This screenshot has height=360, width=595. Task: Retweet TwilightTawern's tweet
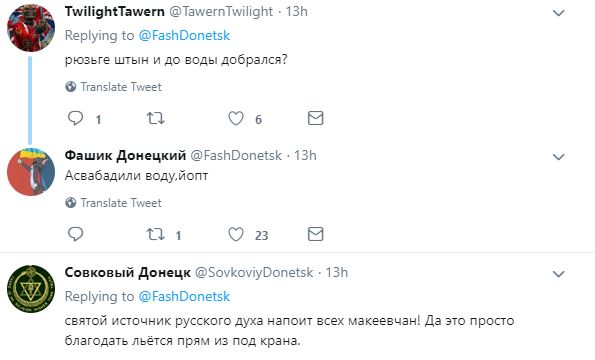pyautogui.click(x=156, y=118)
